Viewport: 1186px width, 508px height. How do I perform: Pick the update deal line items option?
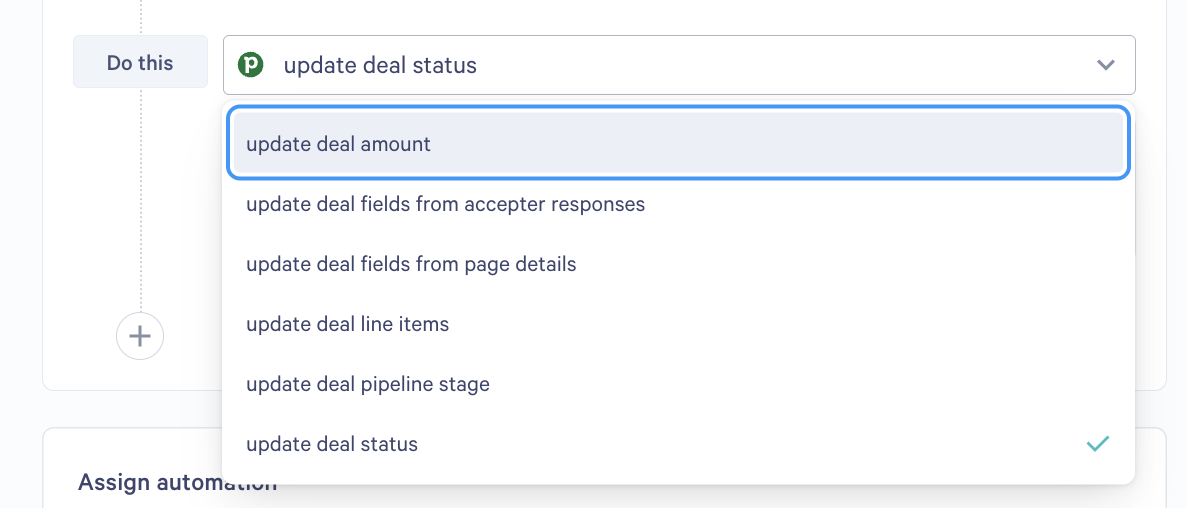[678, 324]
